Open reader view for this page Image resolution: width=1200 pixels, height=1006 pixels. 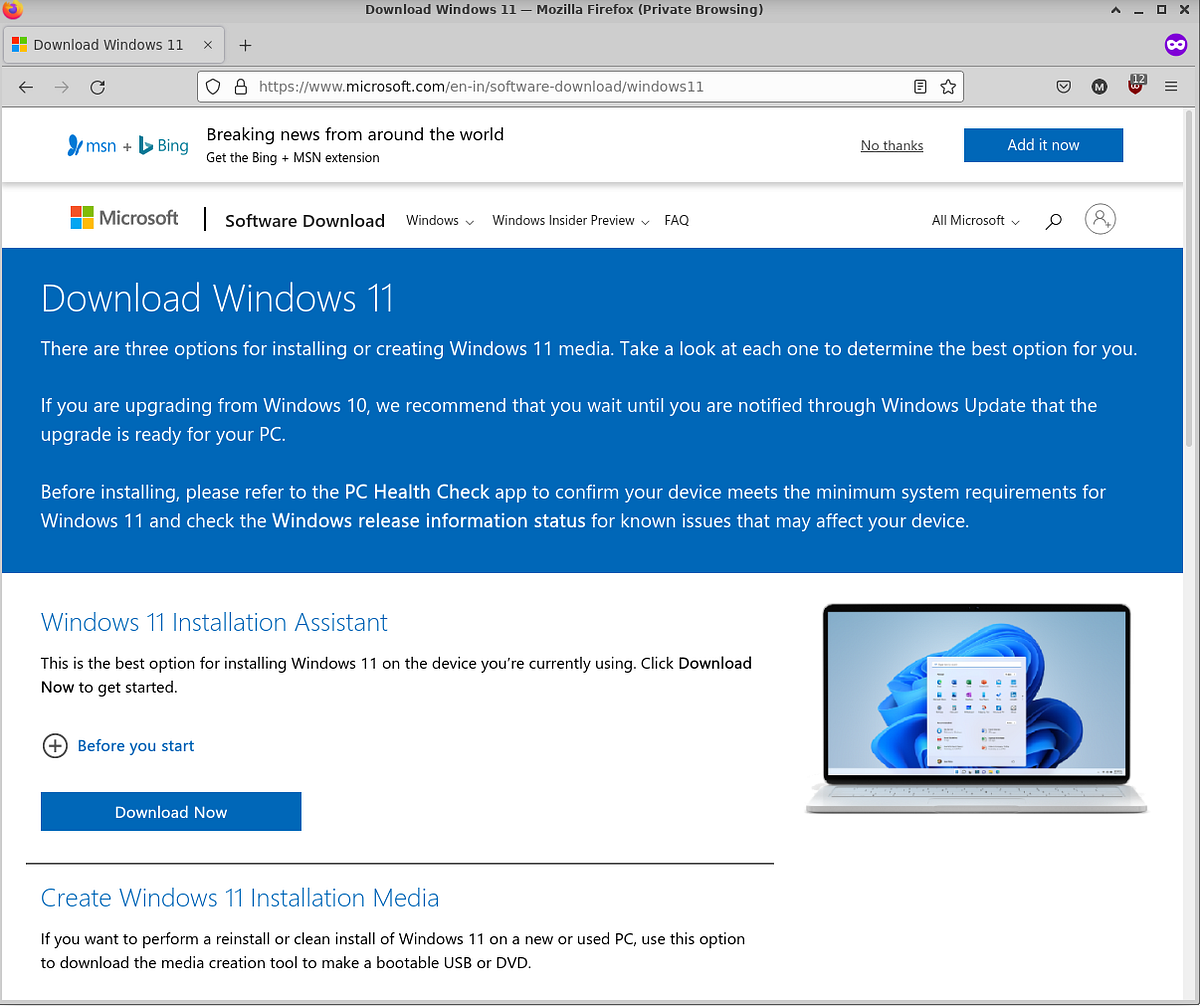(919, 87)
